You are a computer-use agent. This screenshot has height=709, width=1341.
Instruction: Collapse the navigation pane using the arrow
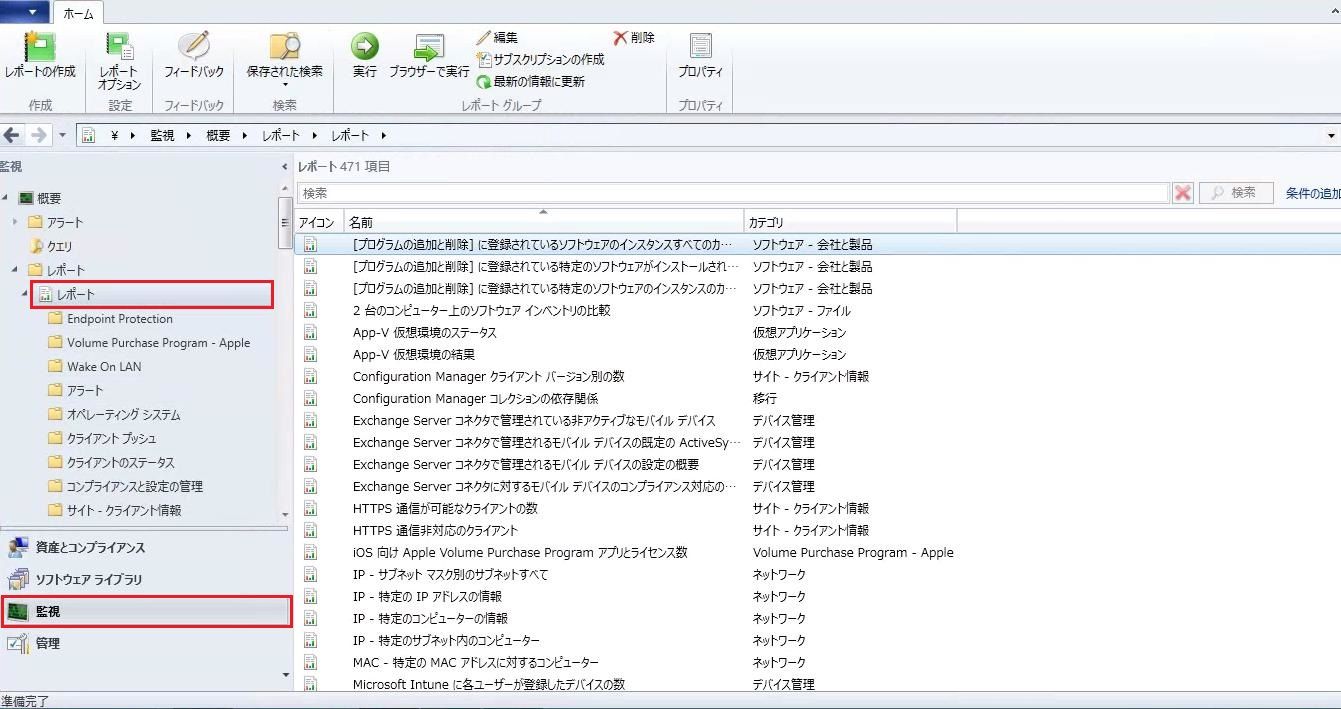tap(284, 167)
